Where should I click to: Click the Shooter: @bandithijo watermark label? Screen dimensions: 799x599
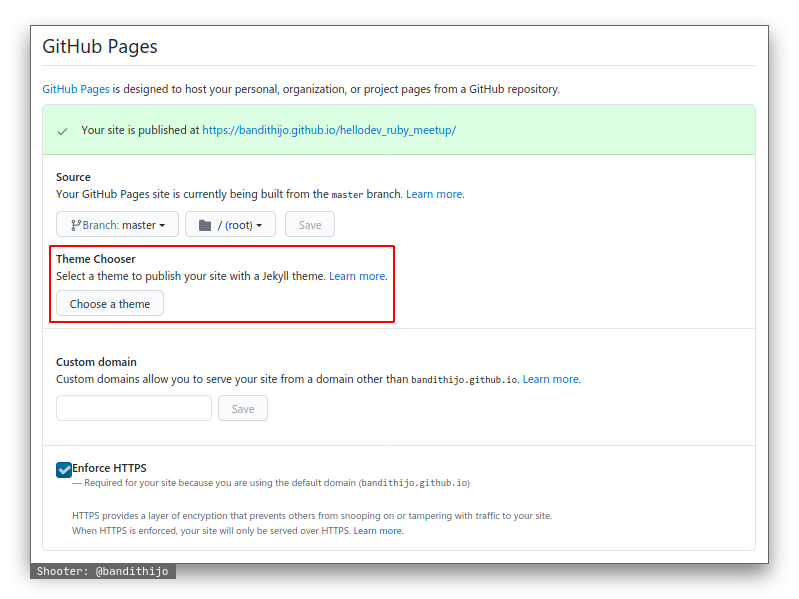[x=103, y=572]
